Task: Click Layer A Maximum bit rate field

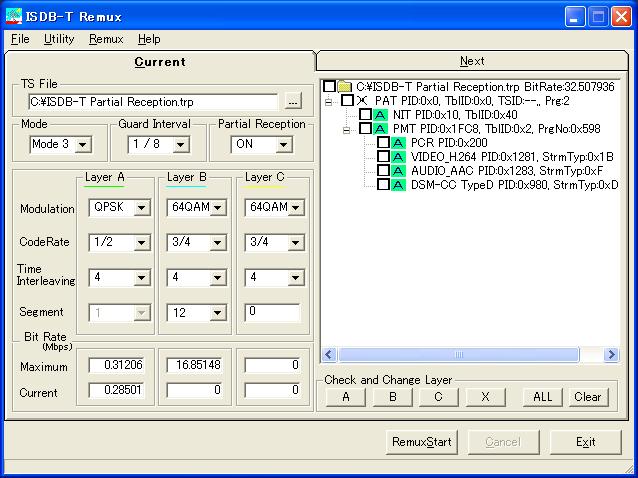Action: 117,365
